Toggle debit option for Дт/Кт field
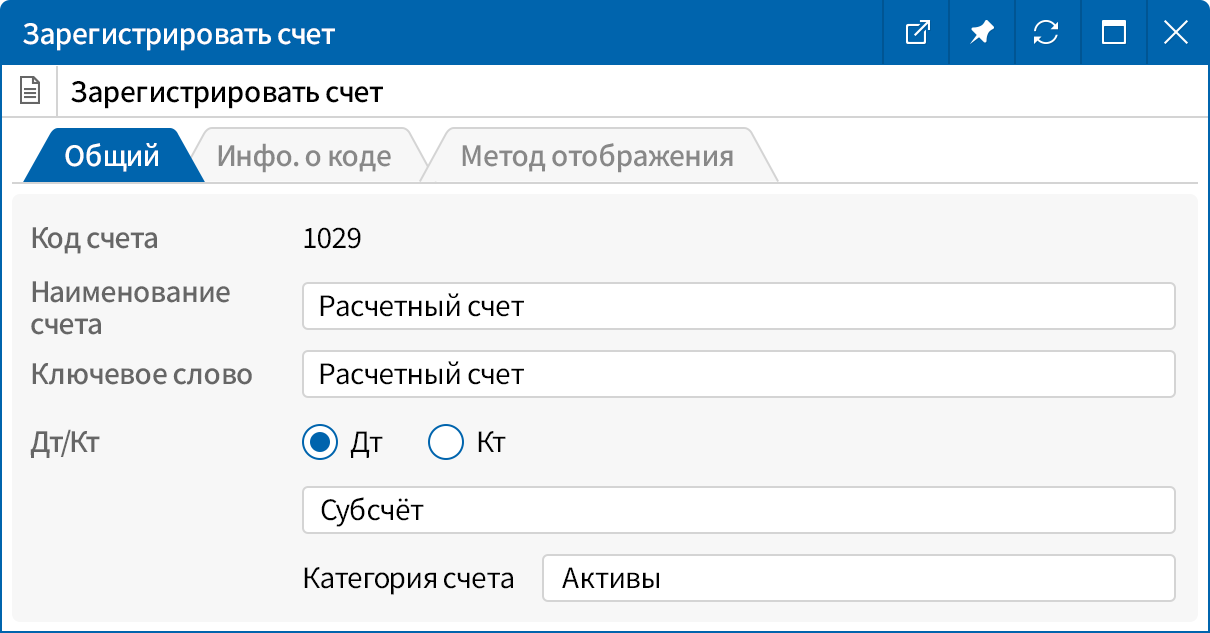The image size is (1210, 633). point(320,442)
